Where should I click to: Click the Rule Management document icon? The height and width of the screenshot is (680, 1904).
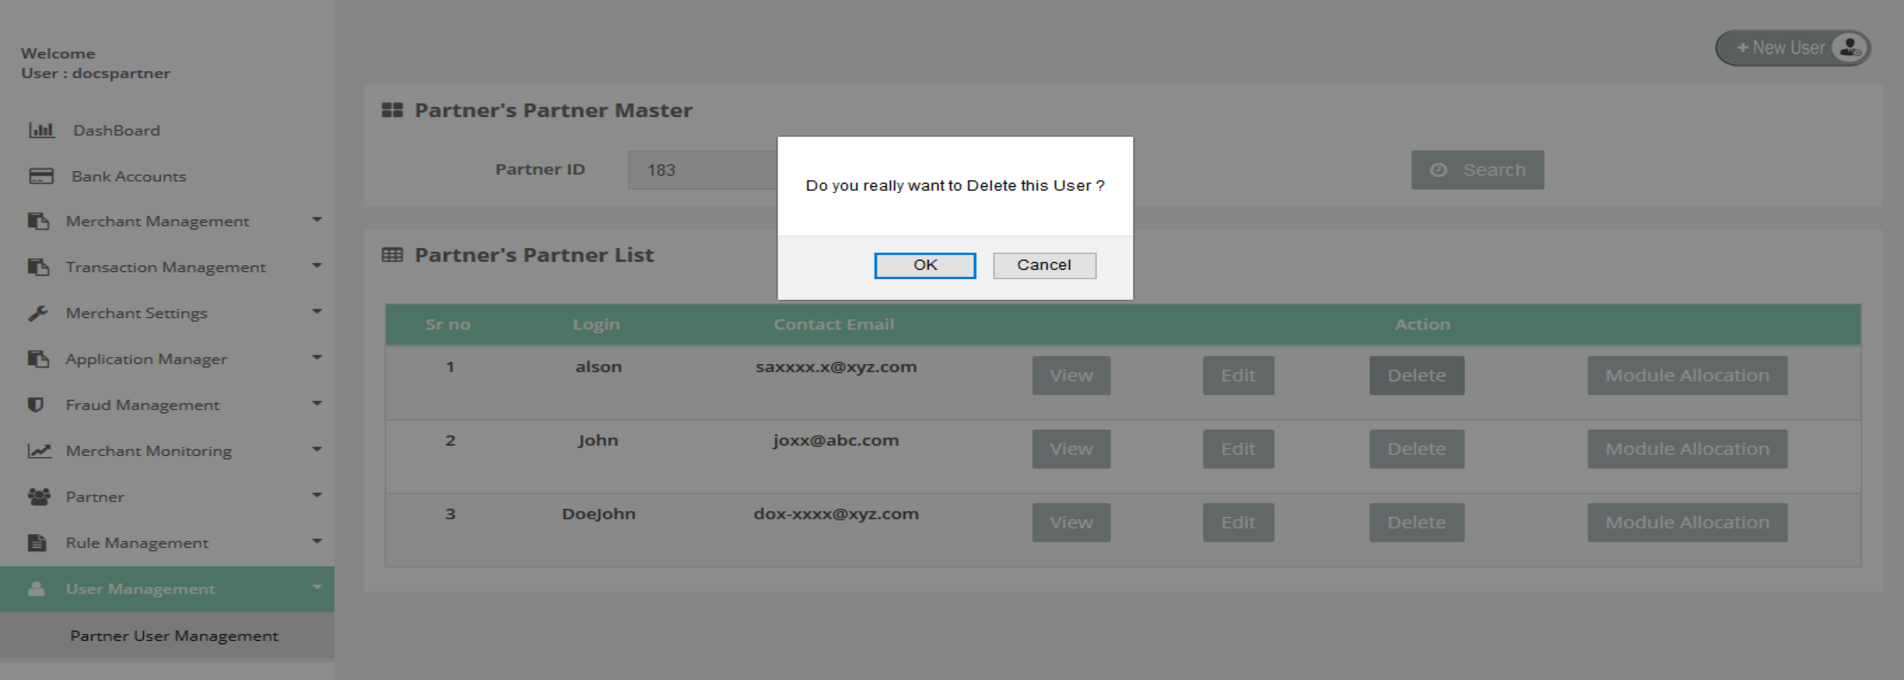(x=37, y=543)
